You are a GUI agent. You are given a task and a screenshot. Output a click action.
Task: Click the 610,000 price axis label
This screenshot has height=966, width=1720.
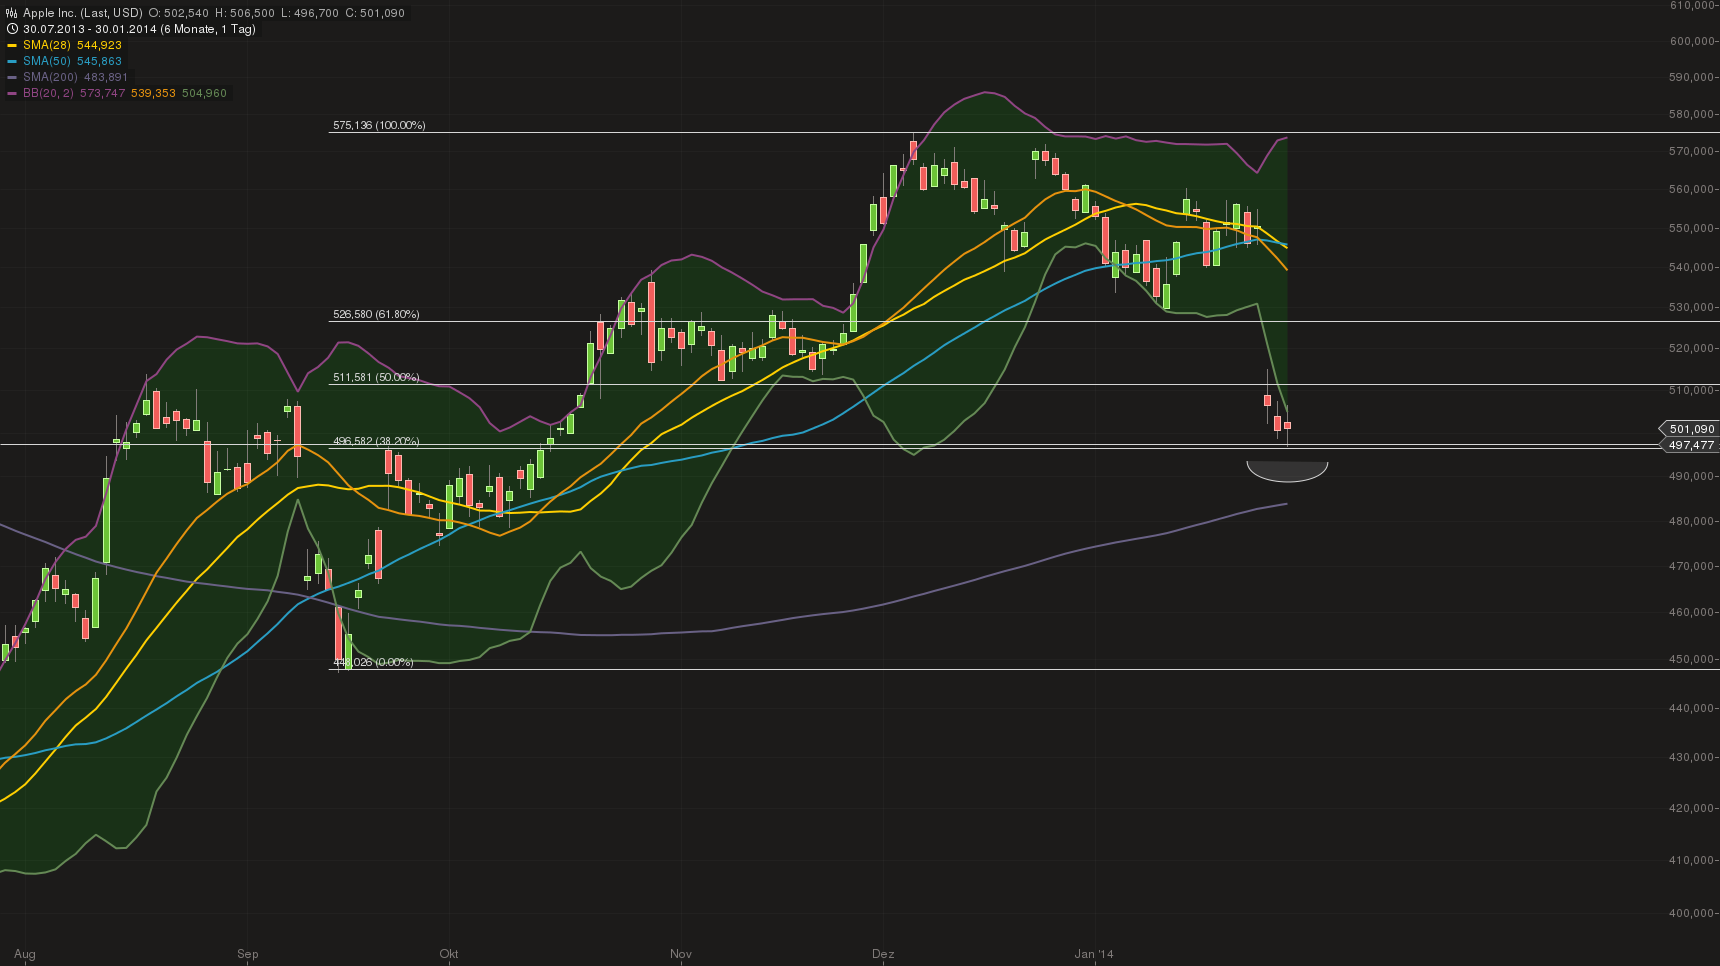coord(1695,7)
